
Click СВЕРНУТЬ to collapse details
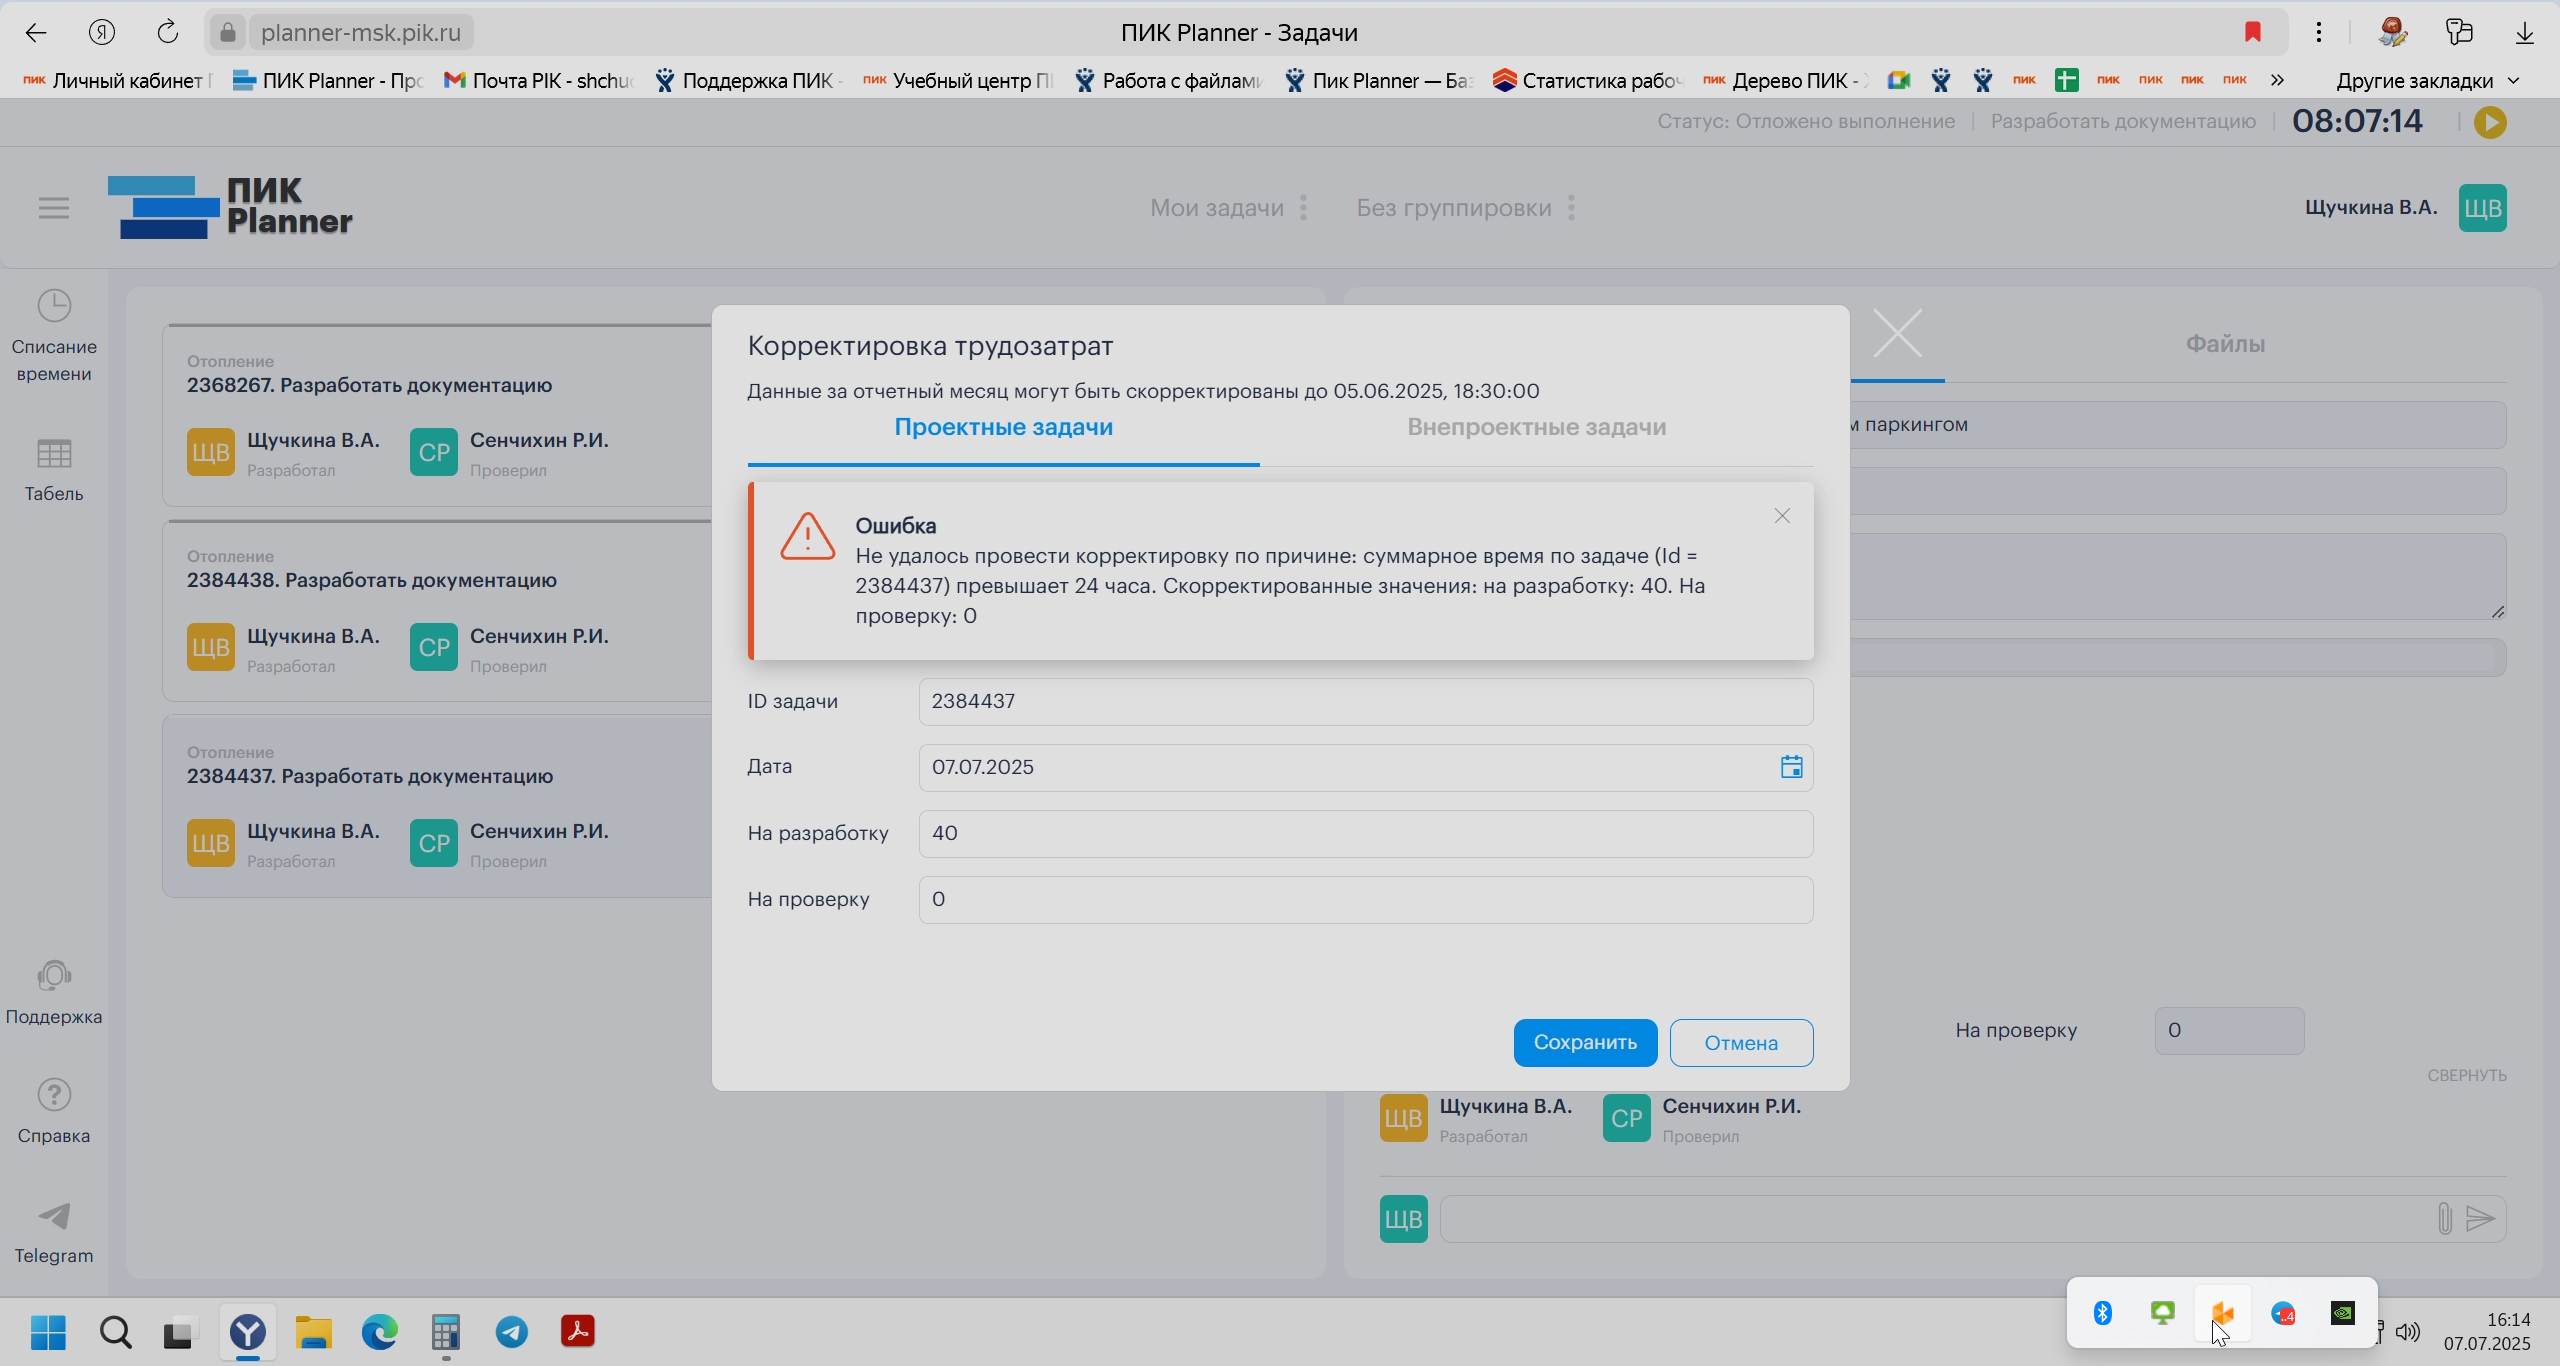(x=2466, y=1075)
